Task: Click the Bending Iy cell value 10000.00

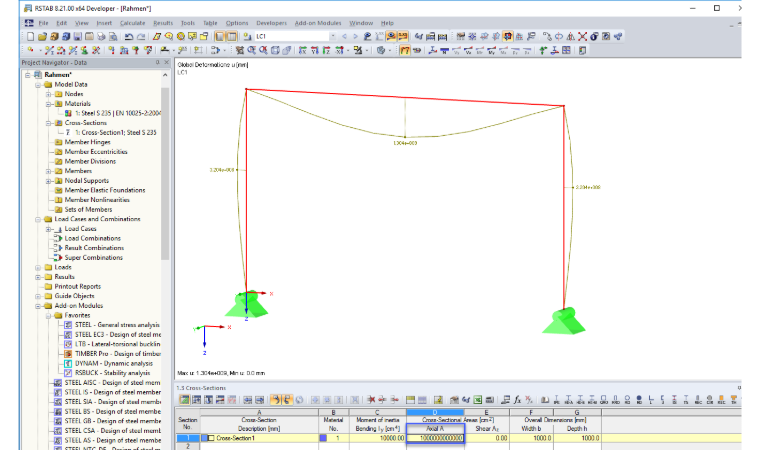Action: pos(377,438)
